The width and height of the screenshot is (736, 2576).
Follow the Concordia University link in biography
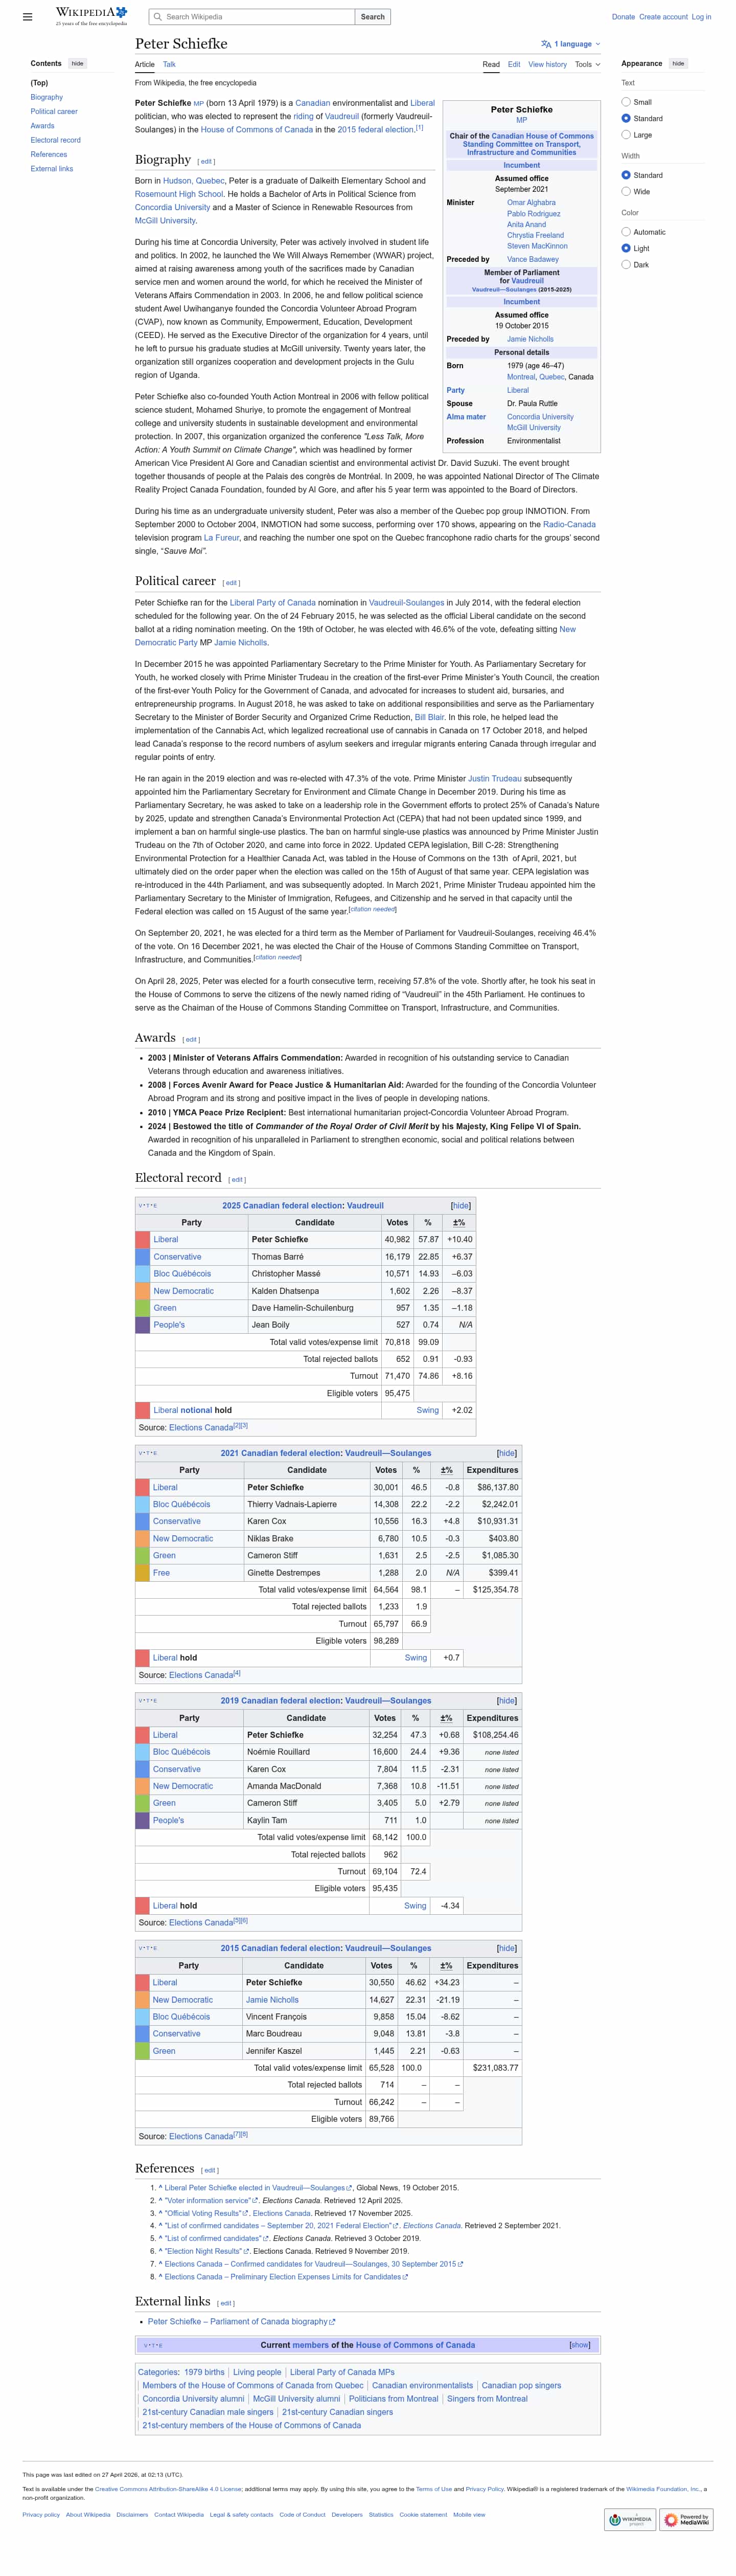(x=173, y=207)
